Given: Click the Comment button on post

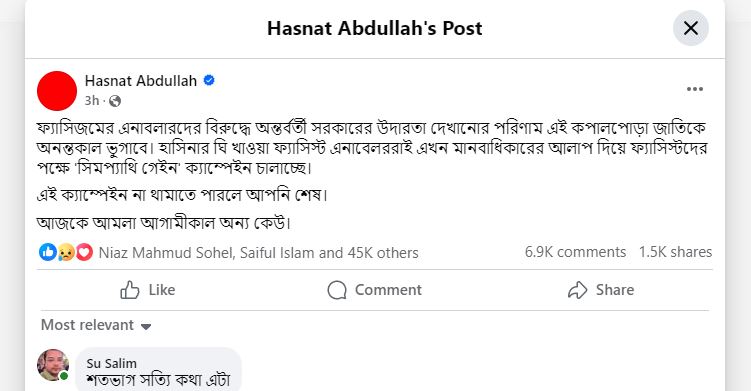Looking at the screenshot, I should [375, 290].
